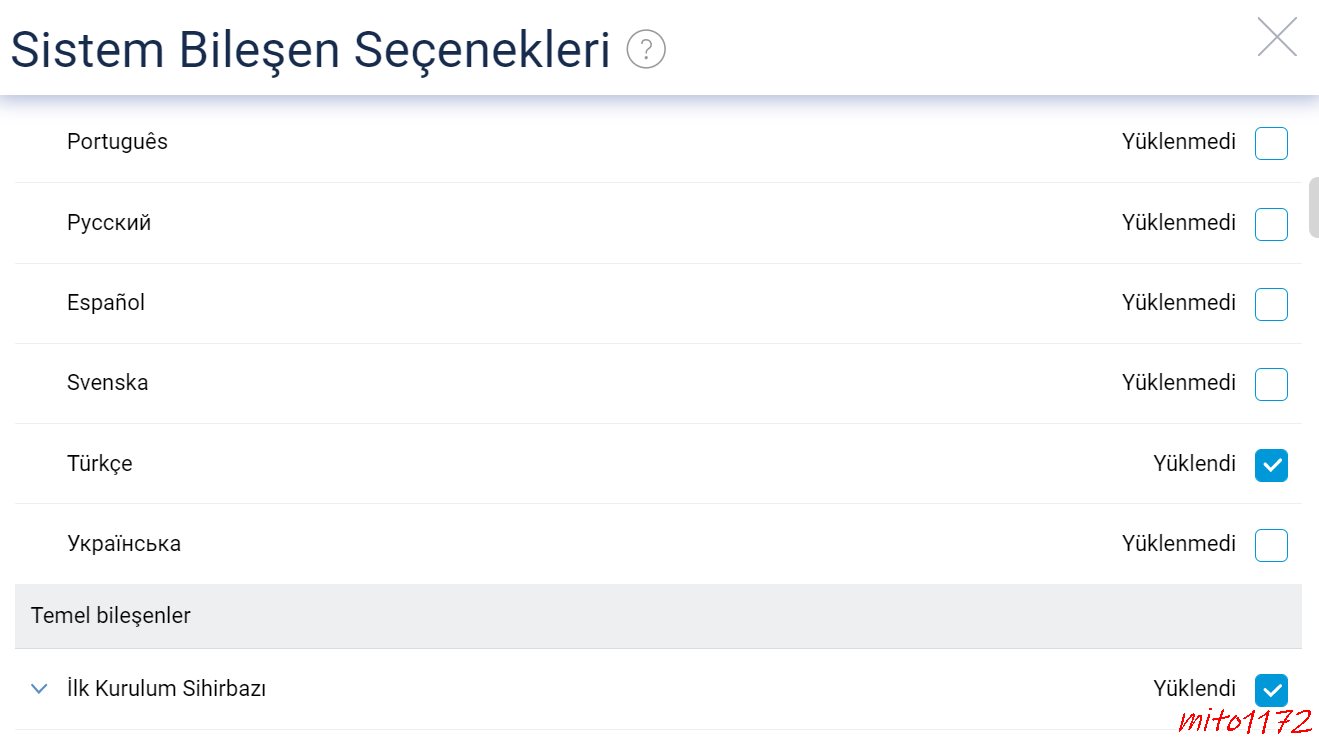Tick the Español language checkbox
This screenshot has height=746, width=1319.
(1271, 304)
